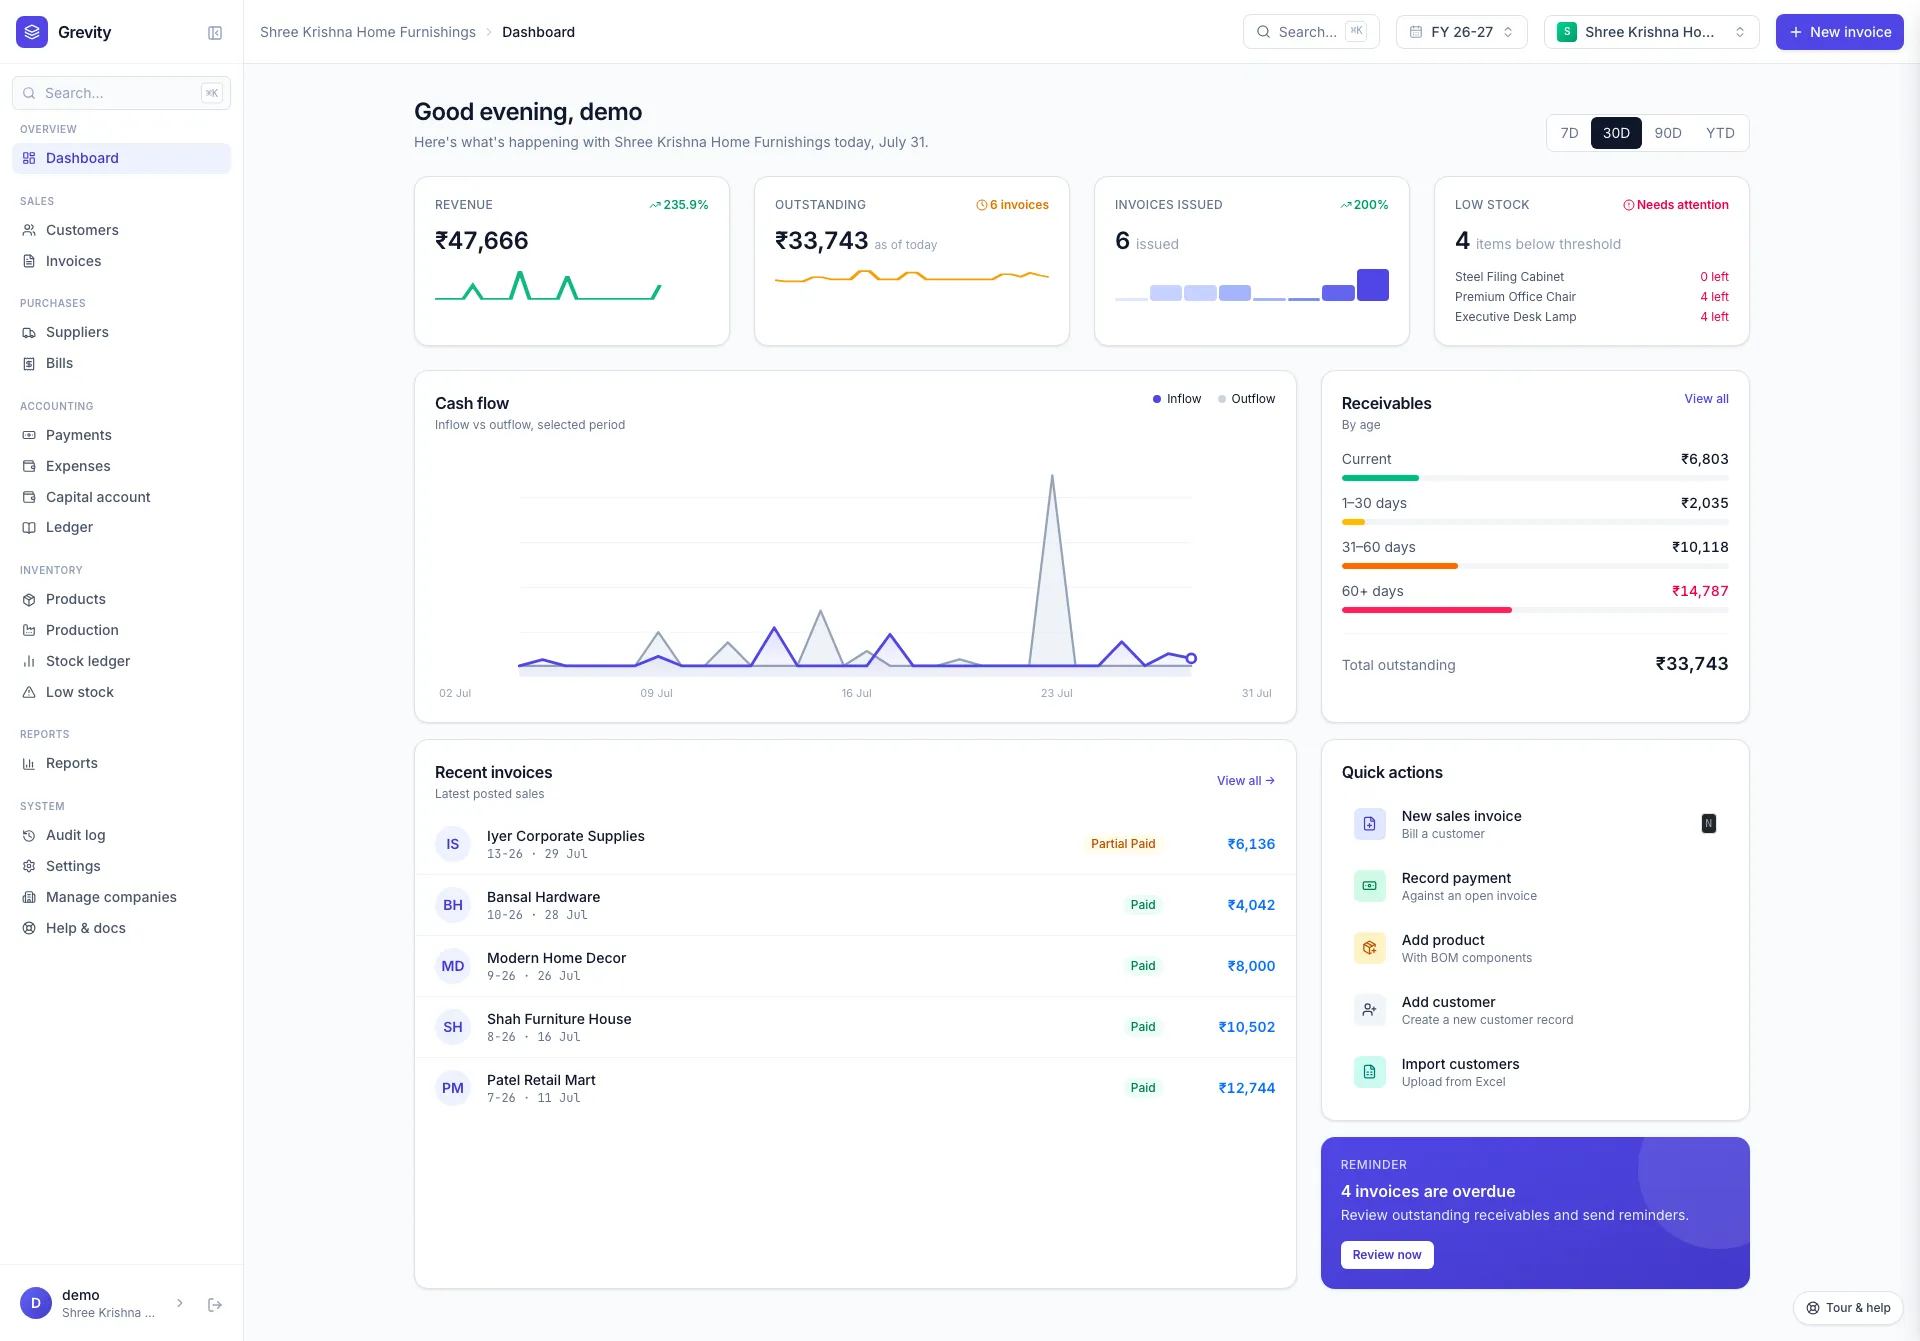Click the Import customers quick action
Screen dimensions: 1920x1341
coord(1535,1072)
